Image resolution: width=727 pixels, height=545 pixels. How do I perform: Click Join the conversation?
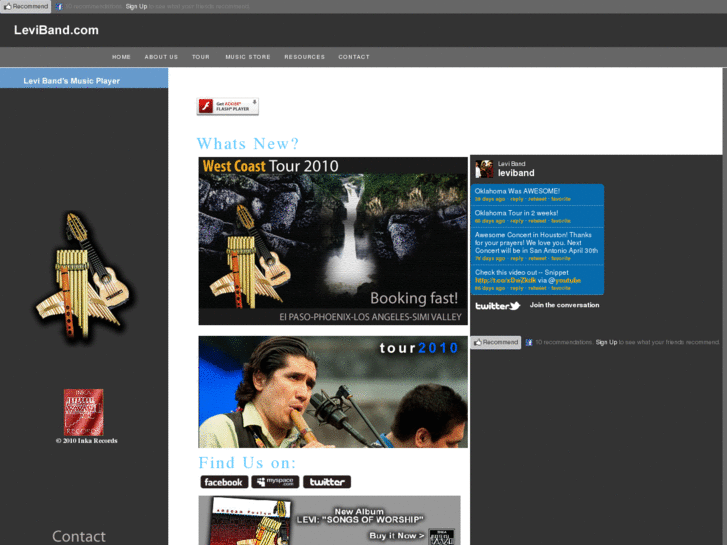click(x=564, y=305)
